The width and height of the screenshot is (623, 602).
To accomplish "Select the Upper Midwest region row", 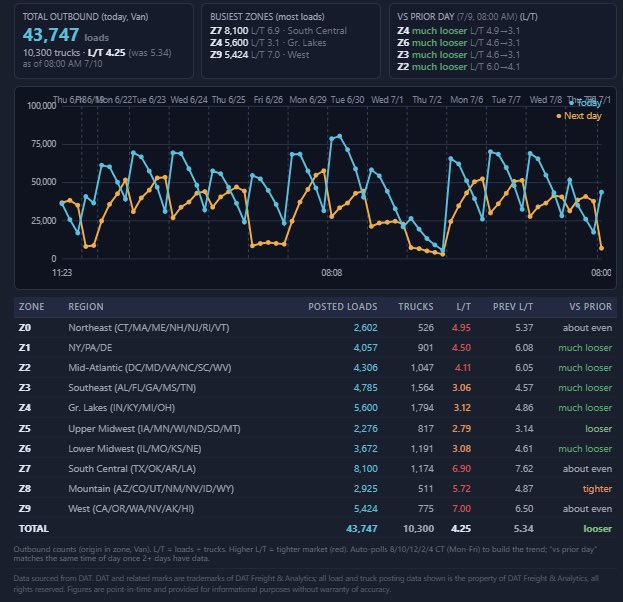I will point(315,429).
